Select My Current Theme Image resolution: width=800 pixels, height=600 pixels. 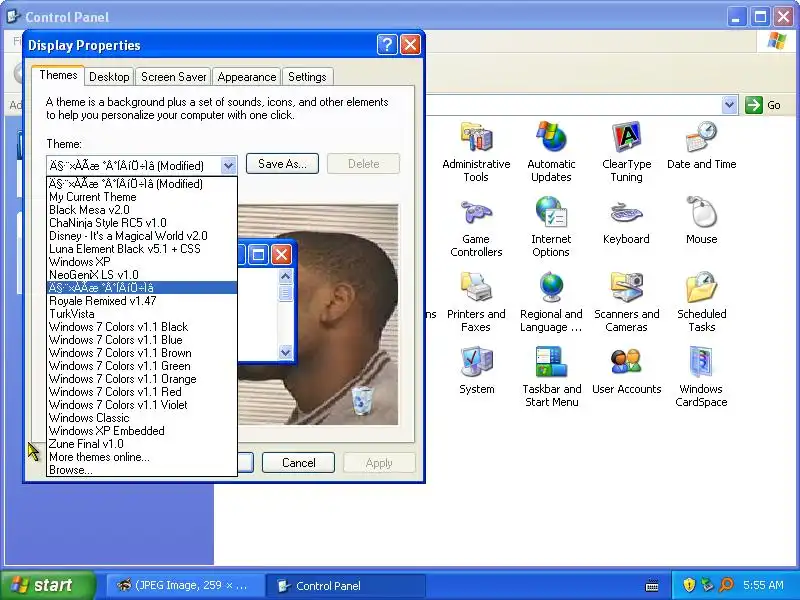tap(142, 197)
